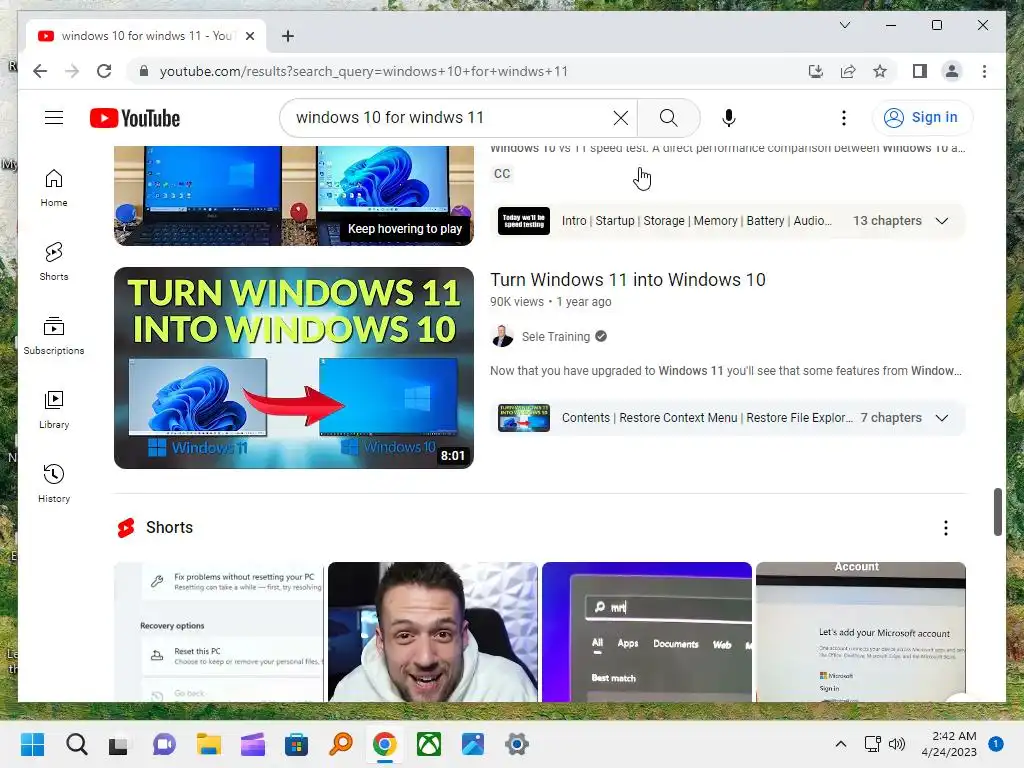The image size is (1024, 768).
Task: Select the YouTube results tab
Action: point(146,36)
